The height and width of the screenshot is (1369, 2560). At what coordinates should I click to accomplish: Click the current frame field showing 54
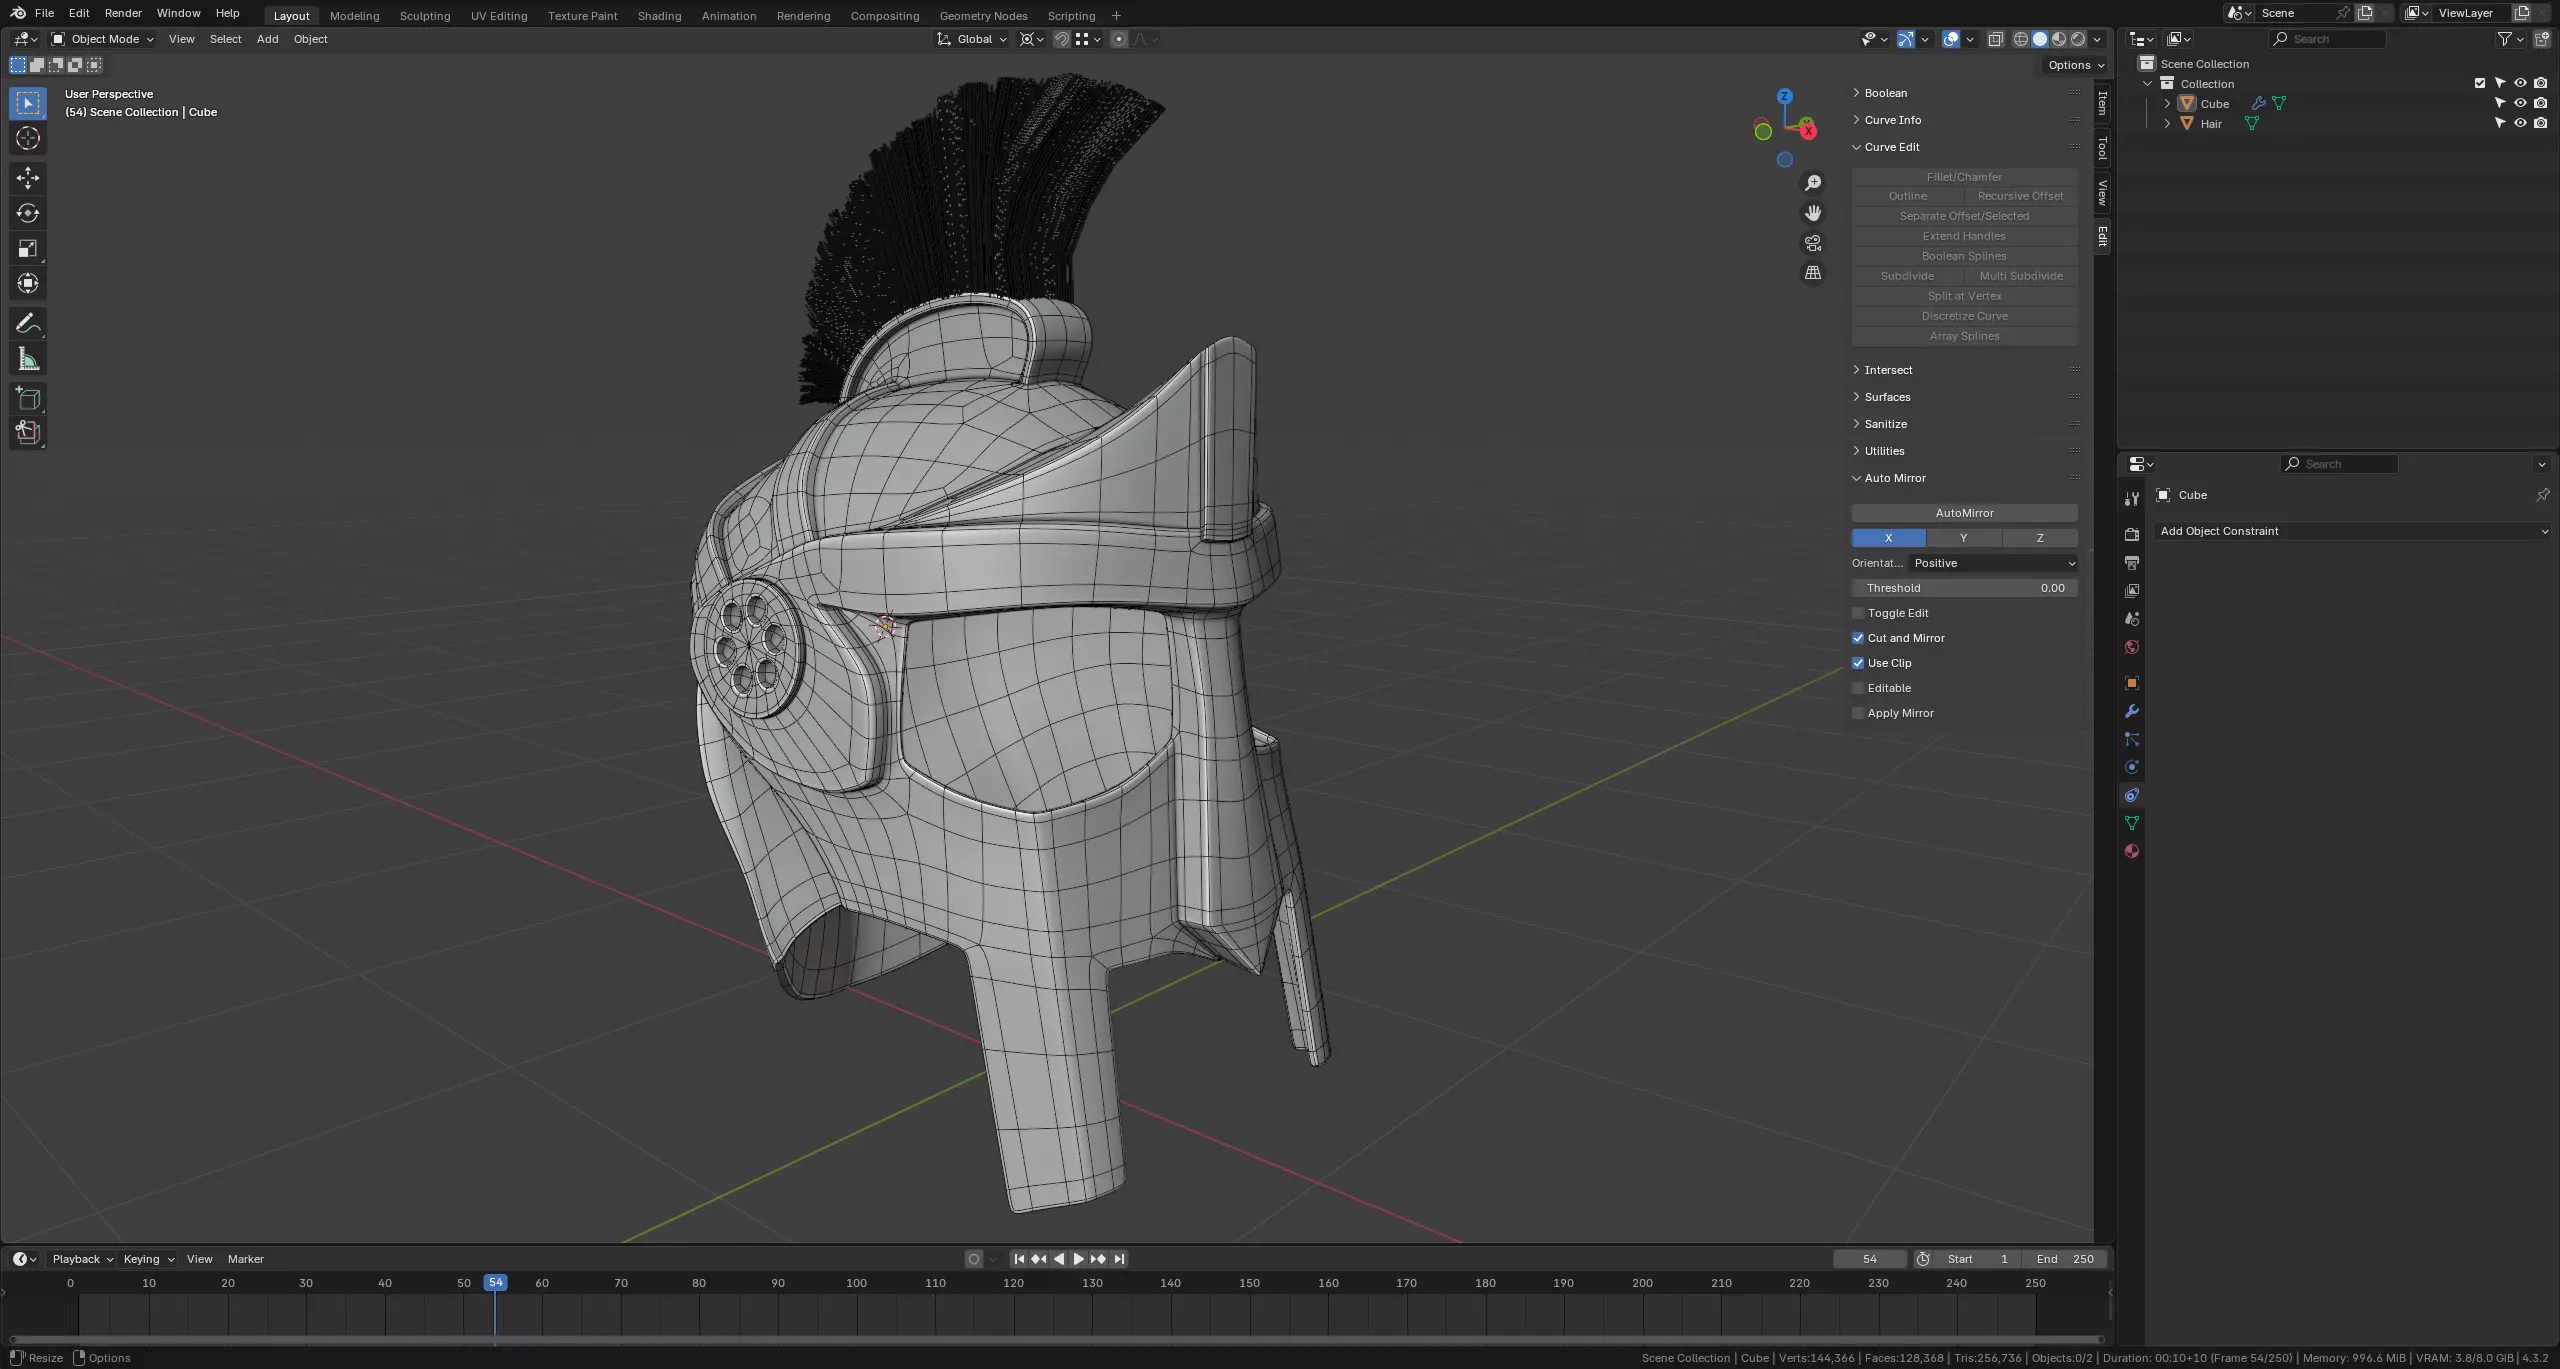click(1869, 1259)
